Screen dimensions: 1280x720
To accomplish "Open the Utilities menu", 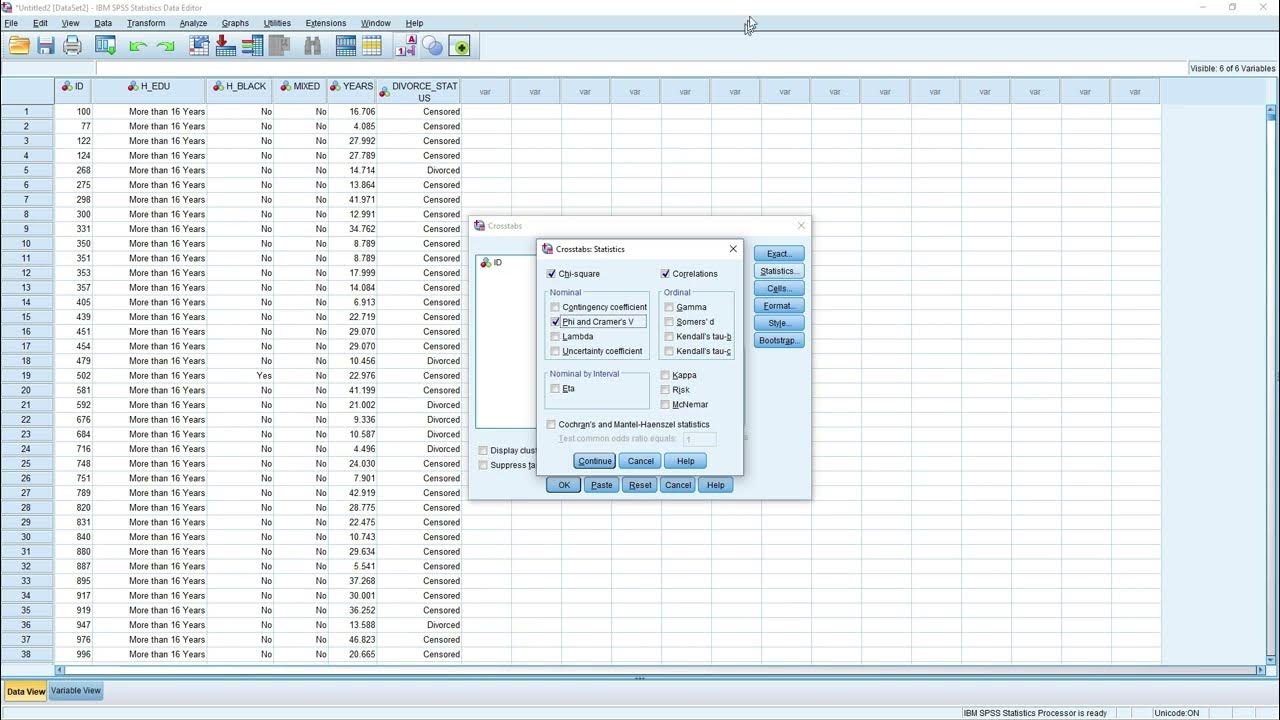I will pos(277,23).
